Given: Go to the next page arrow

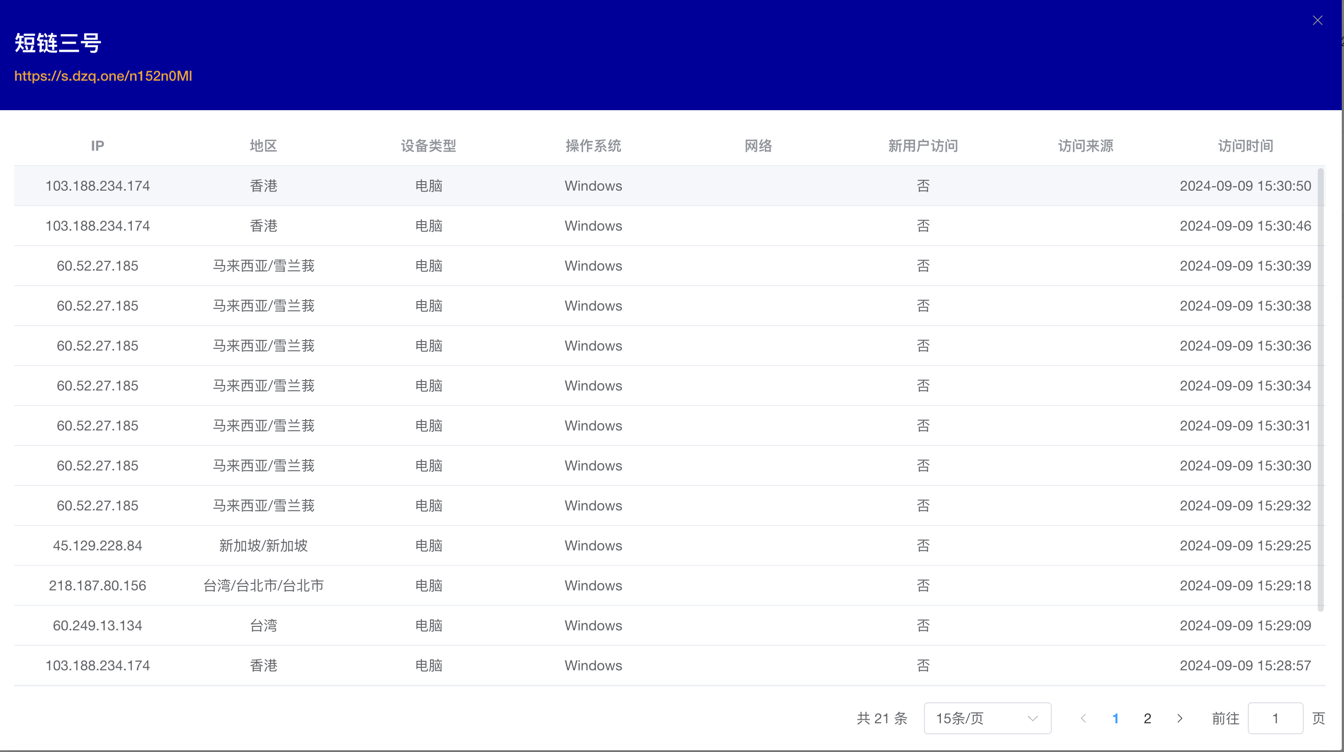Looking at the screenshot, I should 1180,718.
